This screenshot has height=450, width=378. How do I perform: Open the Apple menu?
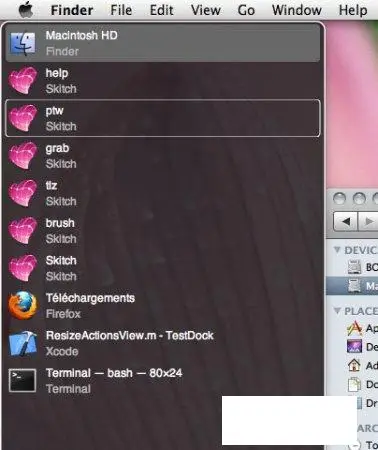[x=26, y=10]
